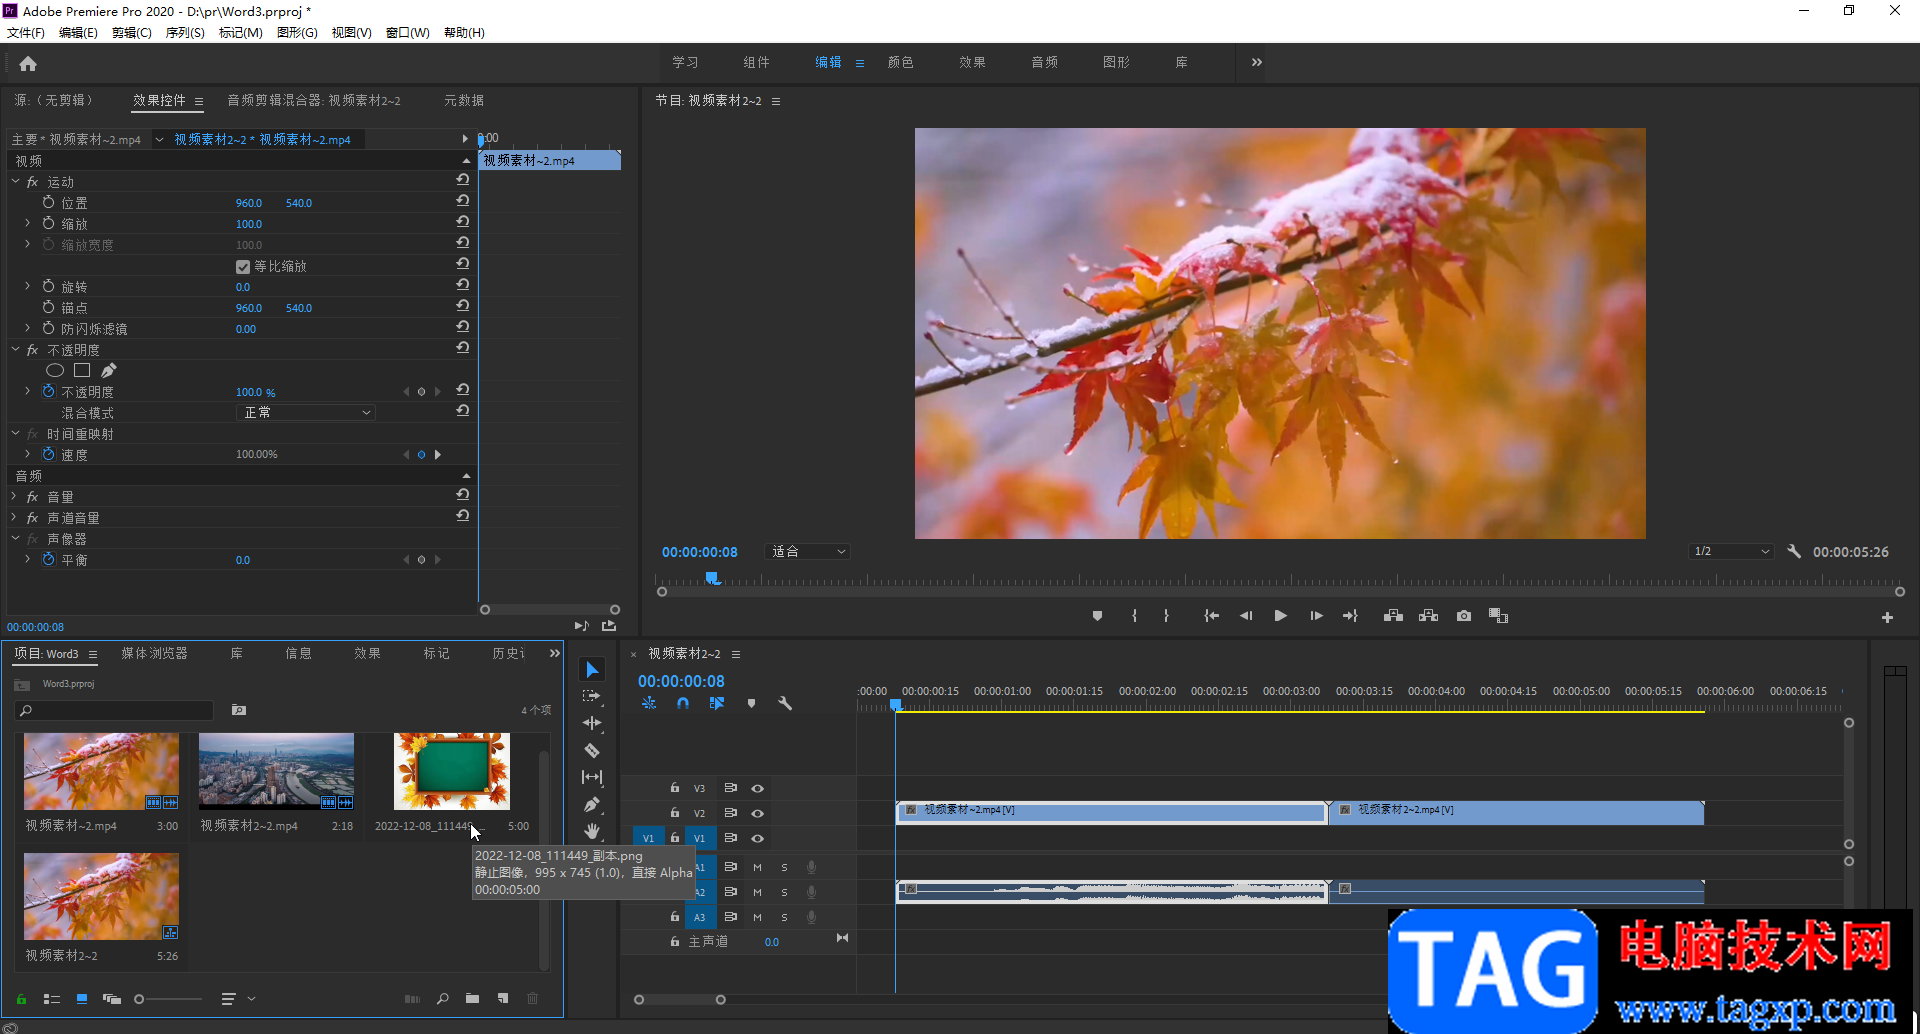The image size is (1920, 1034).
Task: Expand the 缩放 property
Action: point(27,223)
